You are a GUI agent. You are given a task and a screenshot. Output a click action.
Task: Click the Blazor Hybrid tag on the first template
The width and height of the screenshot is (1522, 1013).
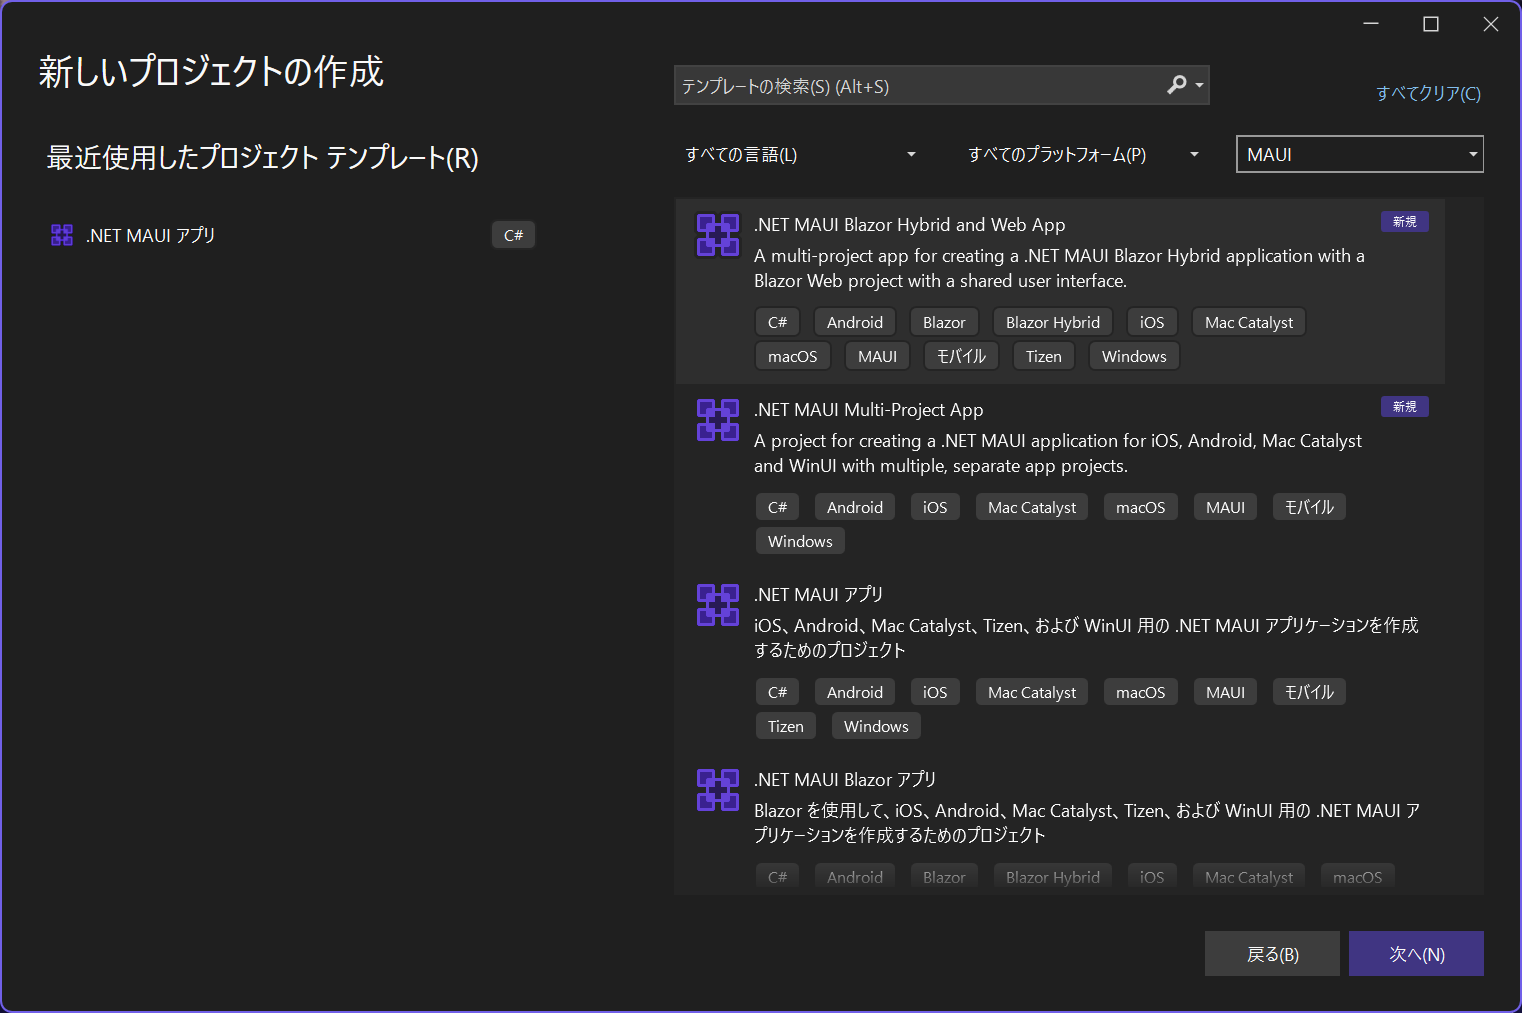coord(1052,321)
